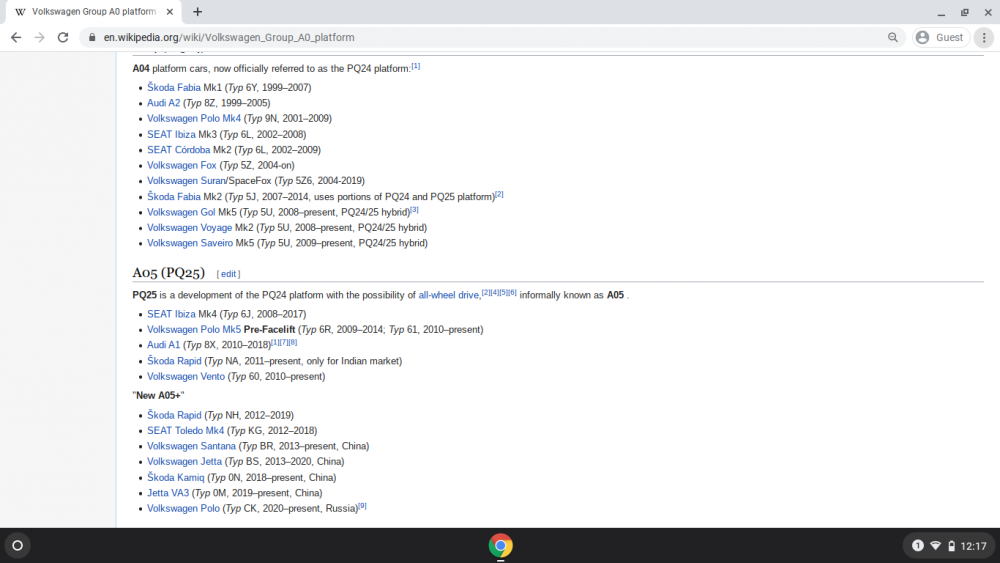Open Wi-Fi status icon in system tray
This screenshot has height=563, width=1000.
[936, 546]
